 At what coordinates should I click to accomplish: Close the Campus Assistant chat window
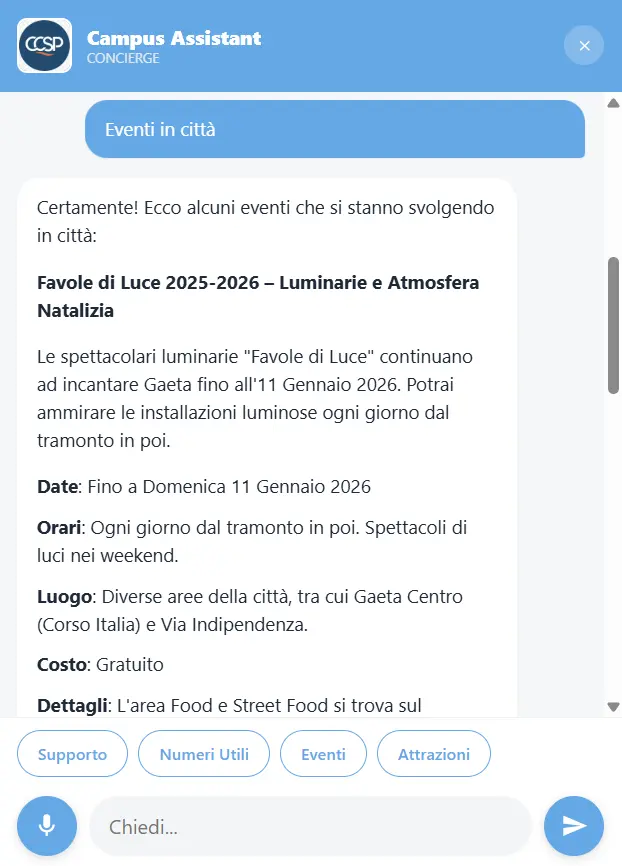click(584, 45)
